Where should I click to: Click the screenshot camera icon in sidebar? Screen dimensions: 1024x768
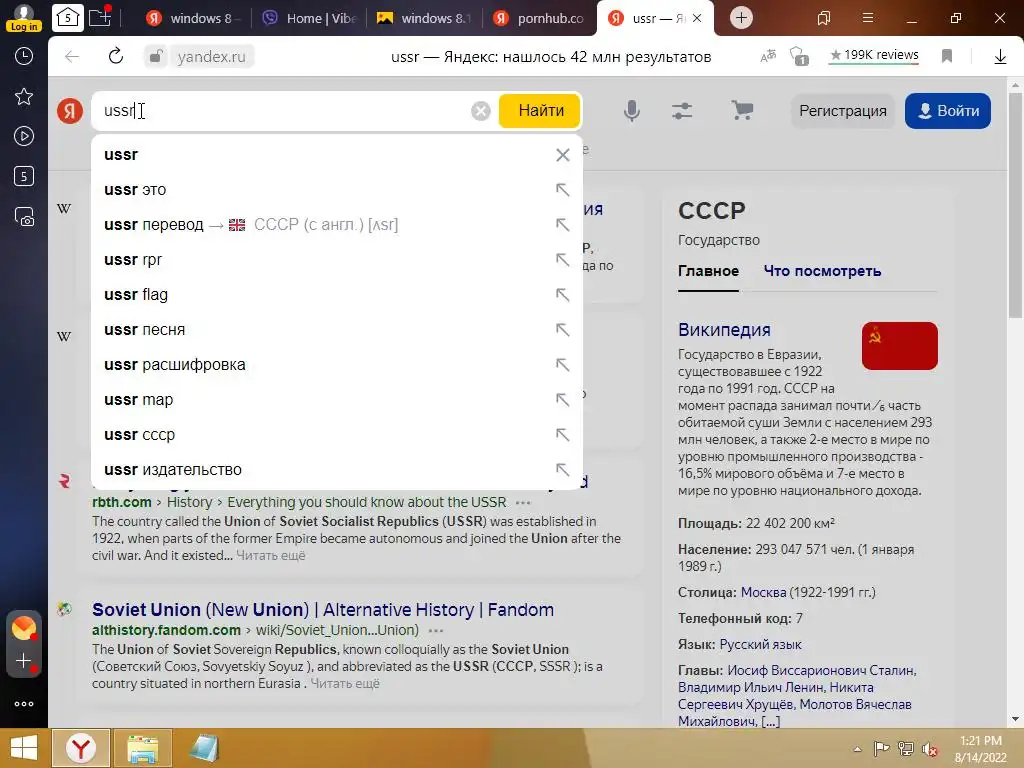24,216
